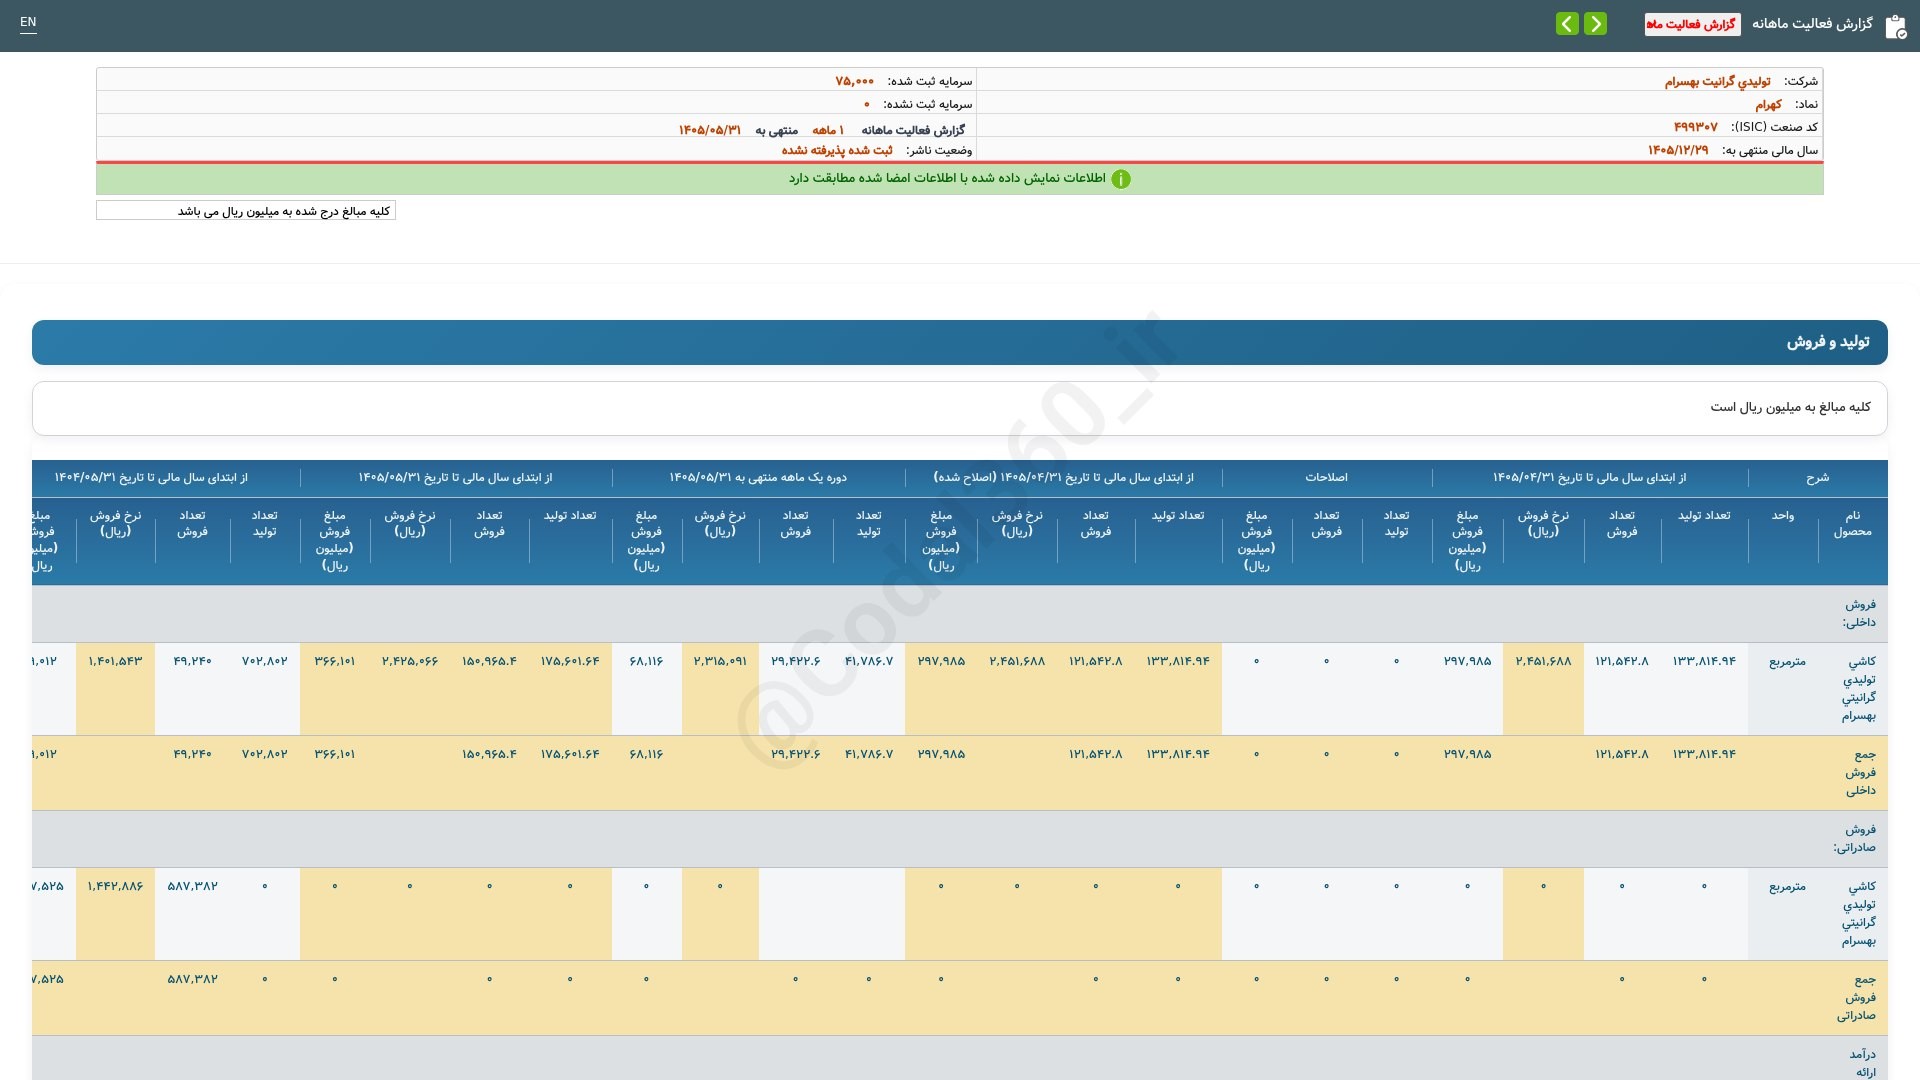
Task: Click monthly sales amount 68,116 in product row
Action: [646, 662]
